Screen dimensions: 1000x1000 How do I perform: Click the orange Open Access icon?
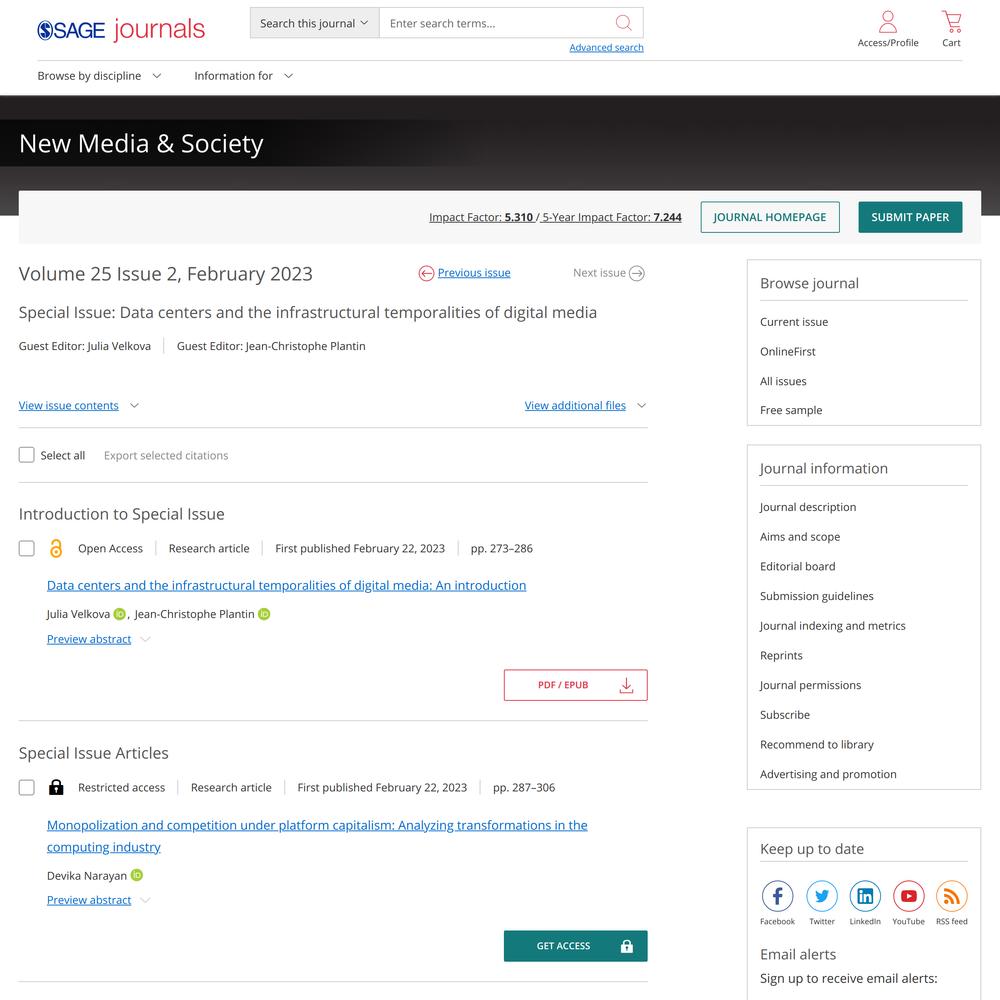(x=56, y=548)
